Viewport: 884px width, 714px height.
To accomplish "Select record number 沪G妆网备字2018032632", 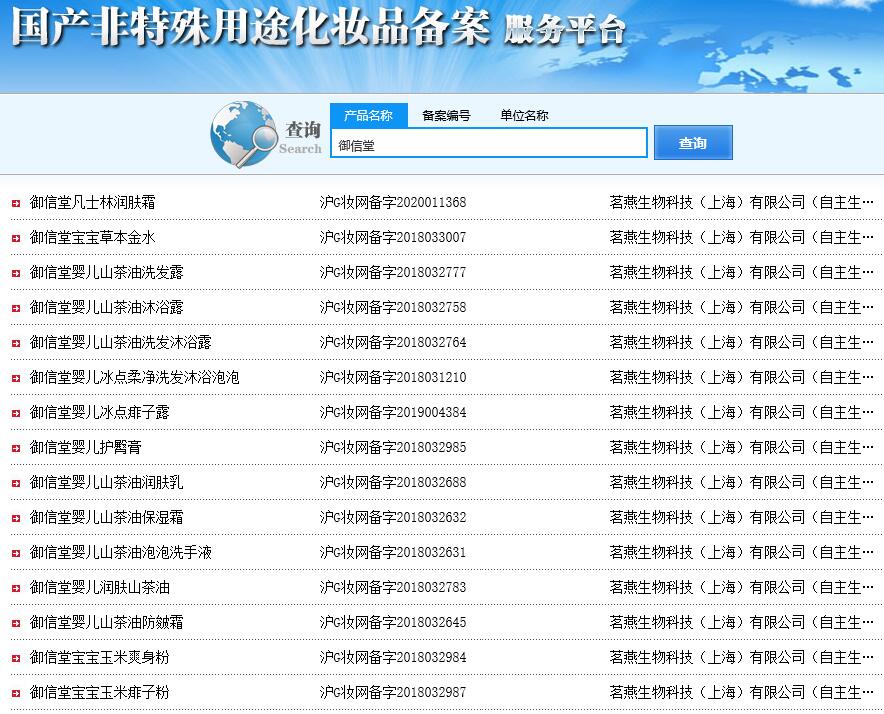I will click(393, 517).
